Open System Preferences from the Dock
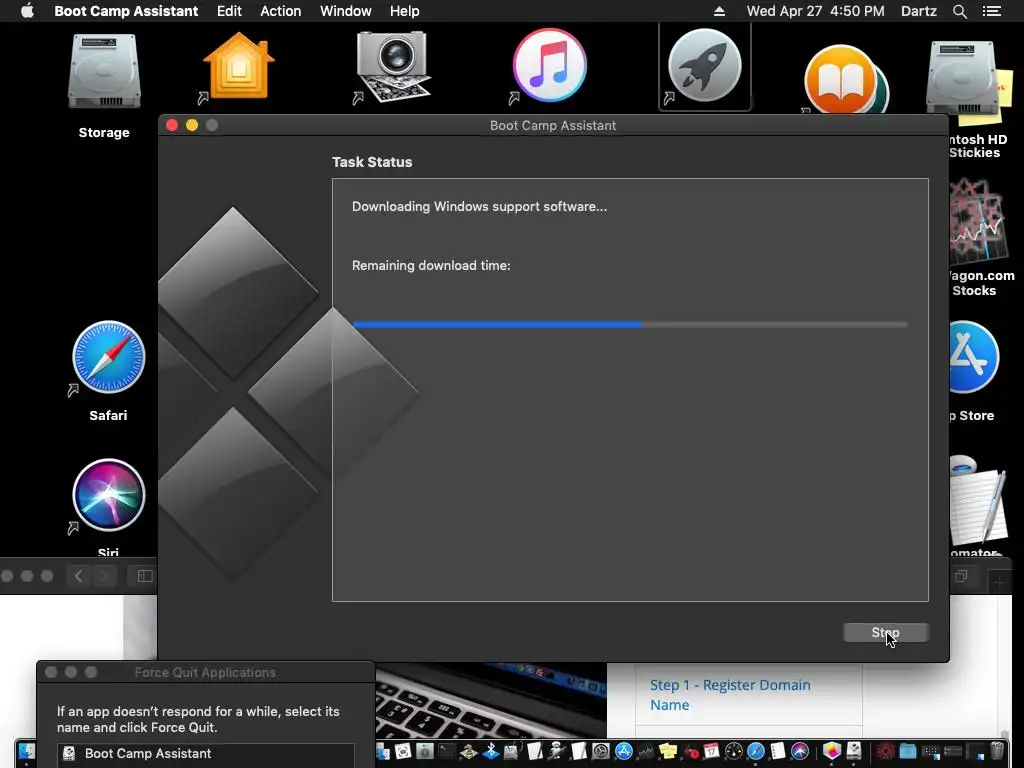Screen dimensions: 1024x768 [x=601, y=751]
